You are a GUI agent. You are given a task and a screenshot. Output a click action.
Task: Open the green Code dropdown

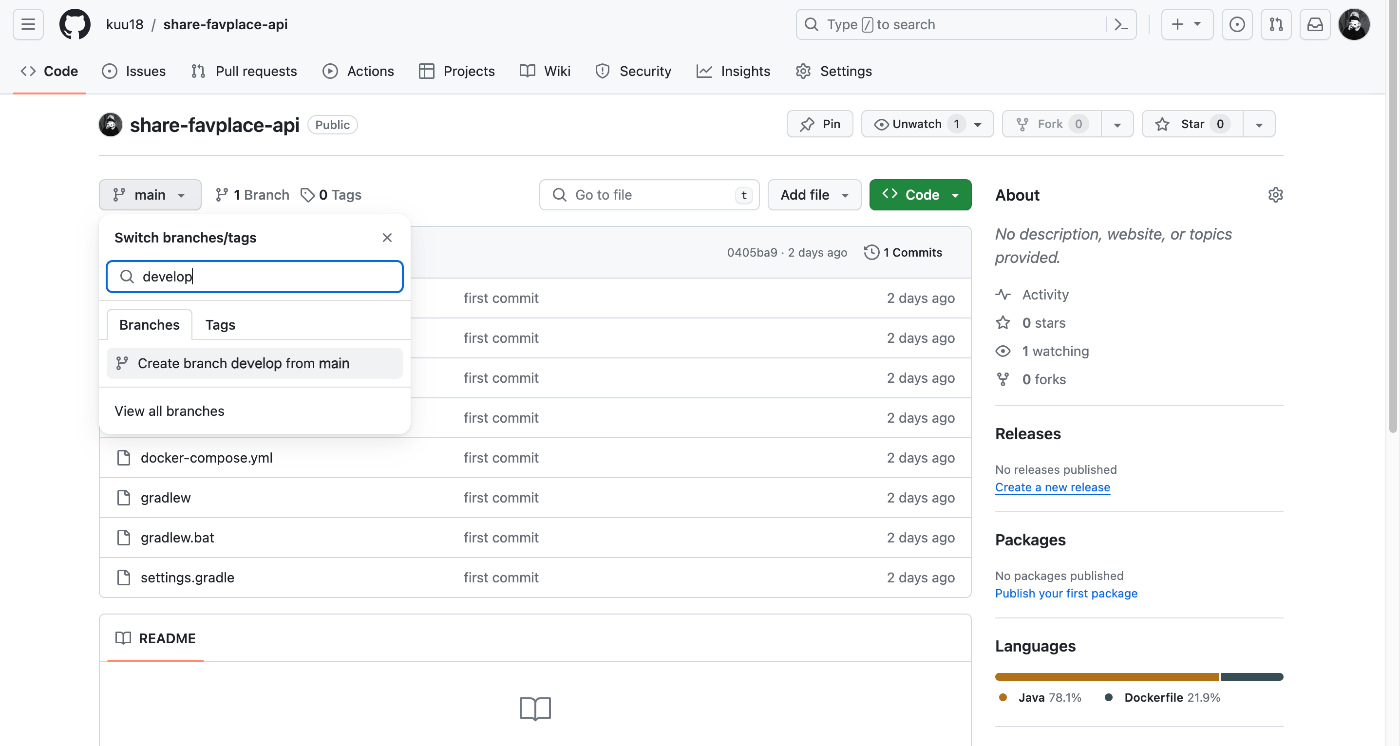pyautogui.click(x=920, y=195)
